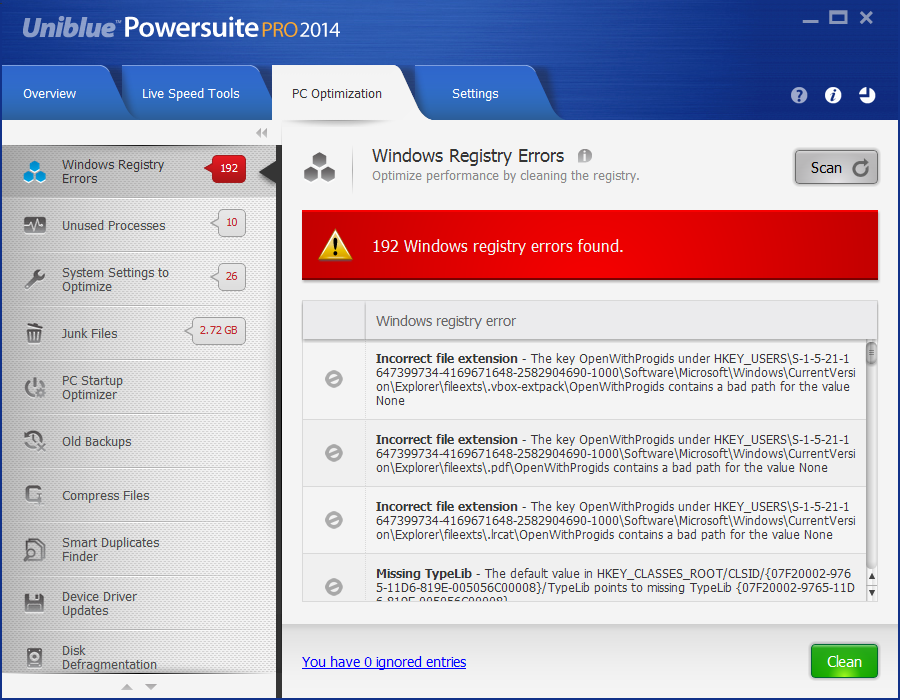Click the pie chart icon in header

point(867,95)
